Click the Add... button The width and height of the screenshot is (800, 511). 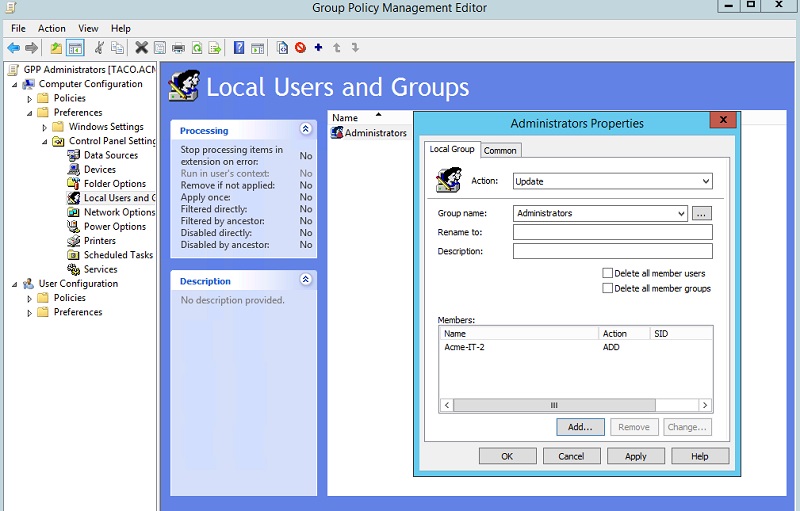coord(580,427)
